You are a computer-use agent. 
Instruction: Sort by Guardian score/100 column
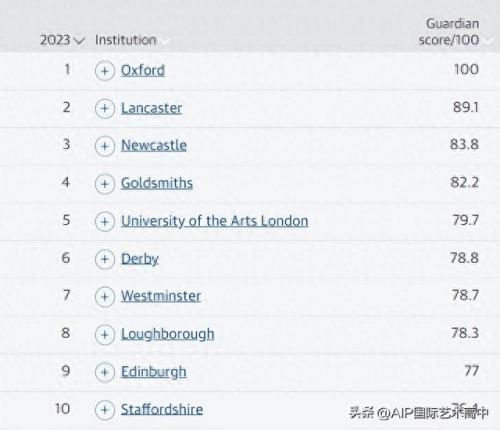pos(449,32)
